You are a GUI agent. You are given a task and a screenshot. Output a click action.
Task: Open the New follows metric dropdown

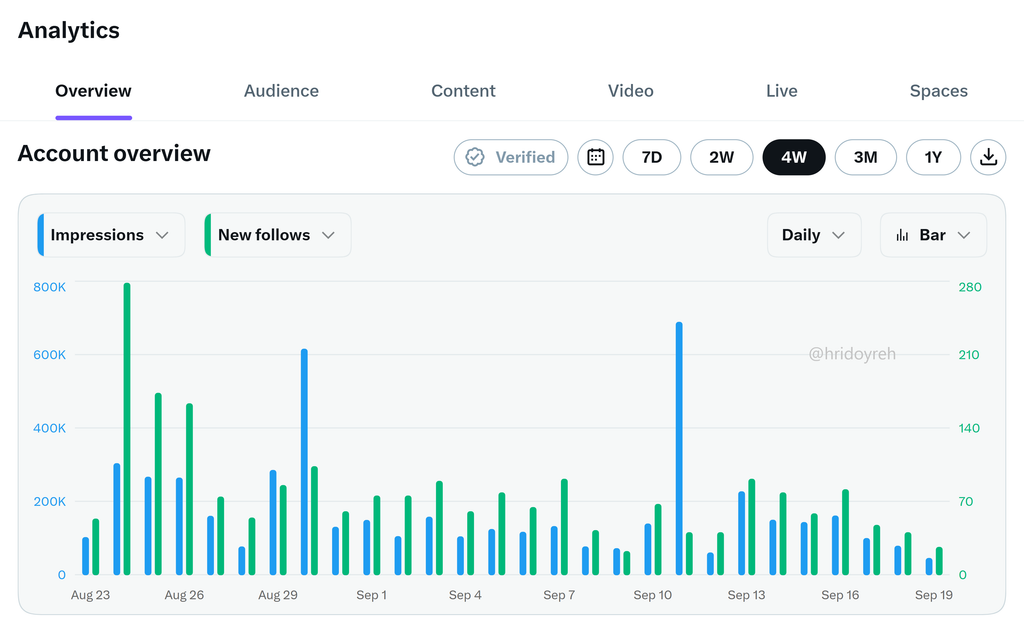point(278,235)
